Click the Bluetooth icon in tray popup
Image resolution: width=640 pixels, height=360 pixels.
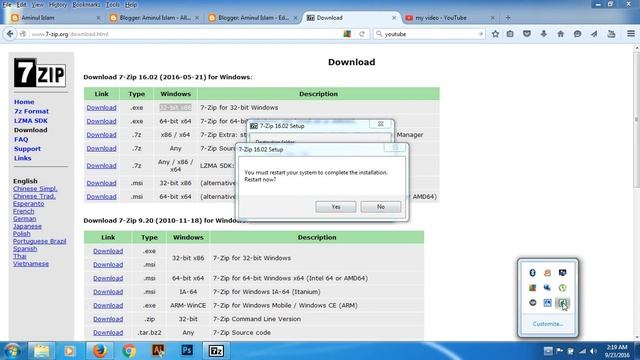(x=532, y=273)
